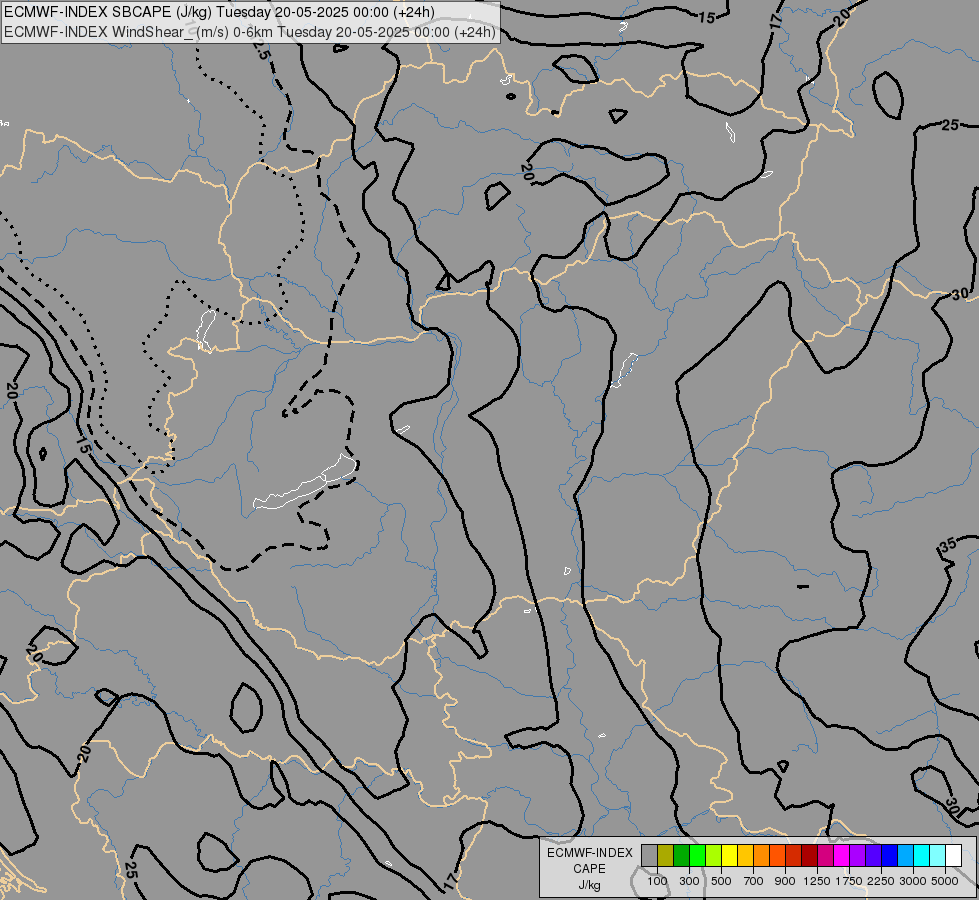Viewport: 979px width, 900px height.
Task: Click the 35 wind shear contour label
Action: [x=948, y=545]
